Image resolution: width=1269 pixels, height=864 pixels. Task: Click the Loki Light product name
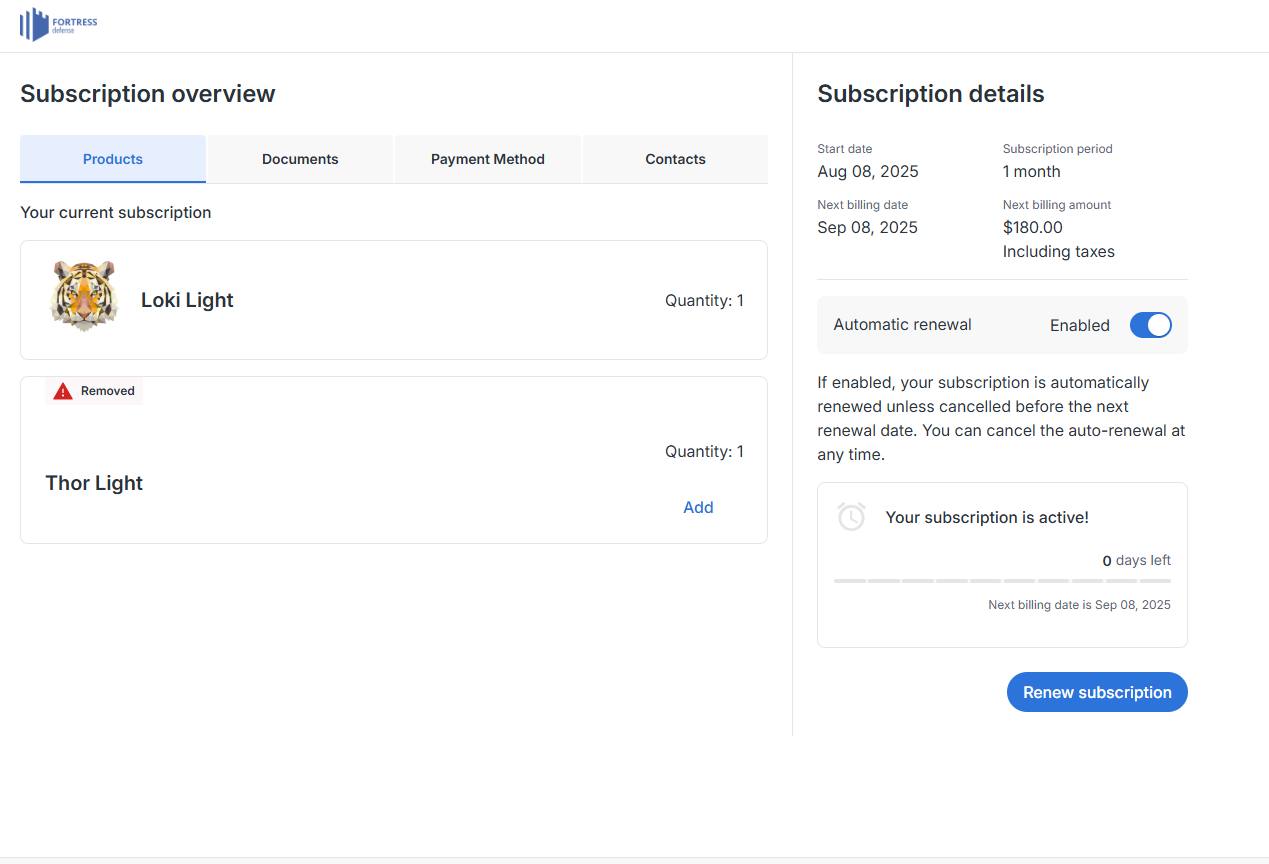point(187,300)
